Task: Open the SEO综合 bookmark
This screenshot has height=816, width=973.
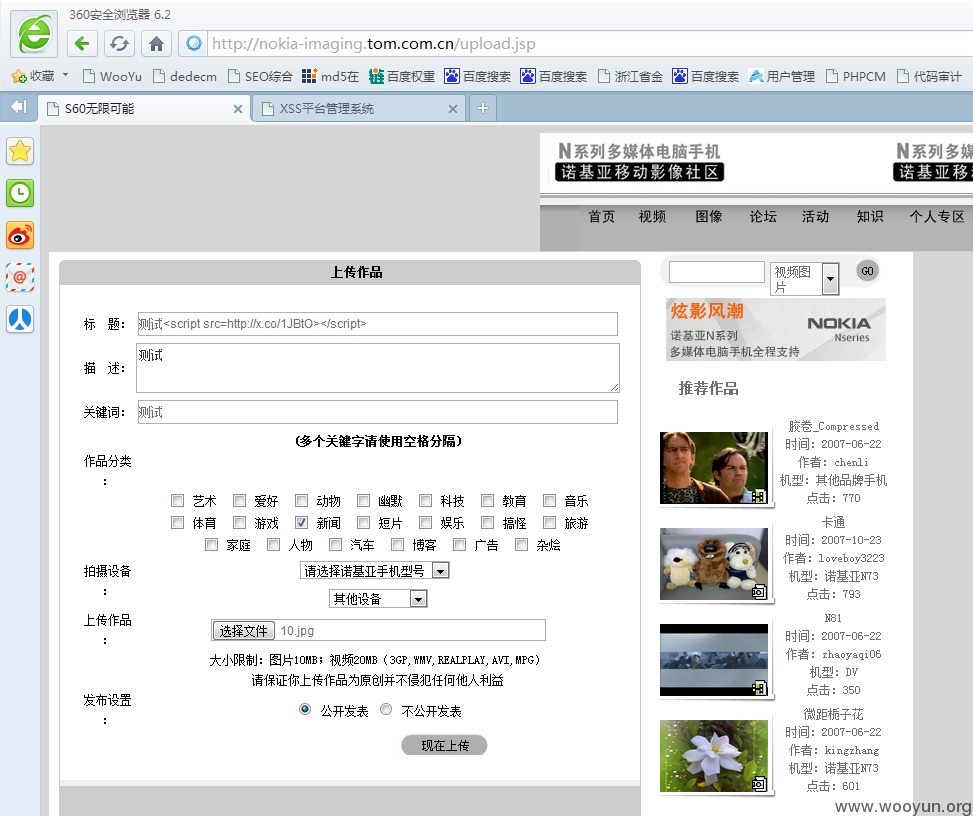Action: tap(260, 76)
